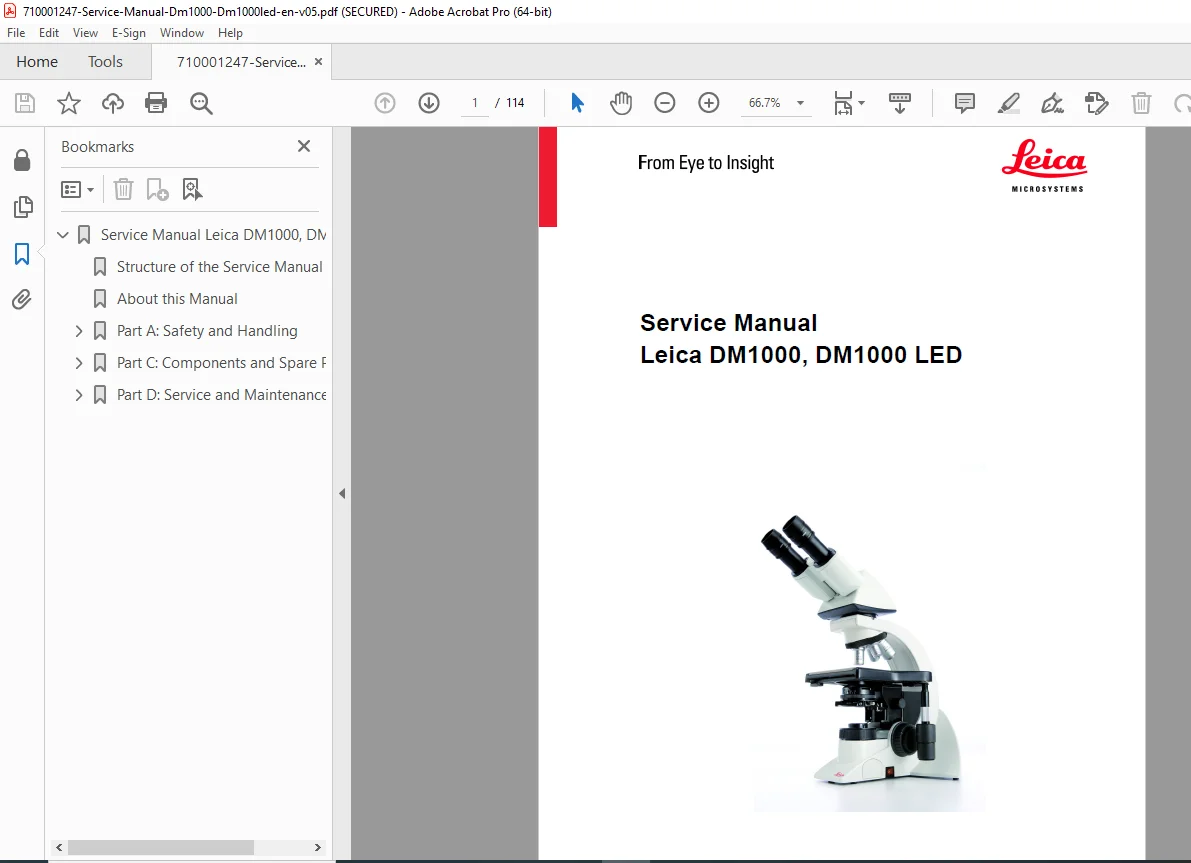Image resolution: width=1191 pixels, height=863 pixels.
Task: Delete selected bookmark trash icon
Action: [123, 189]
